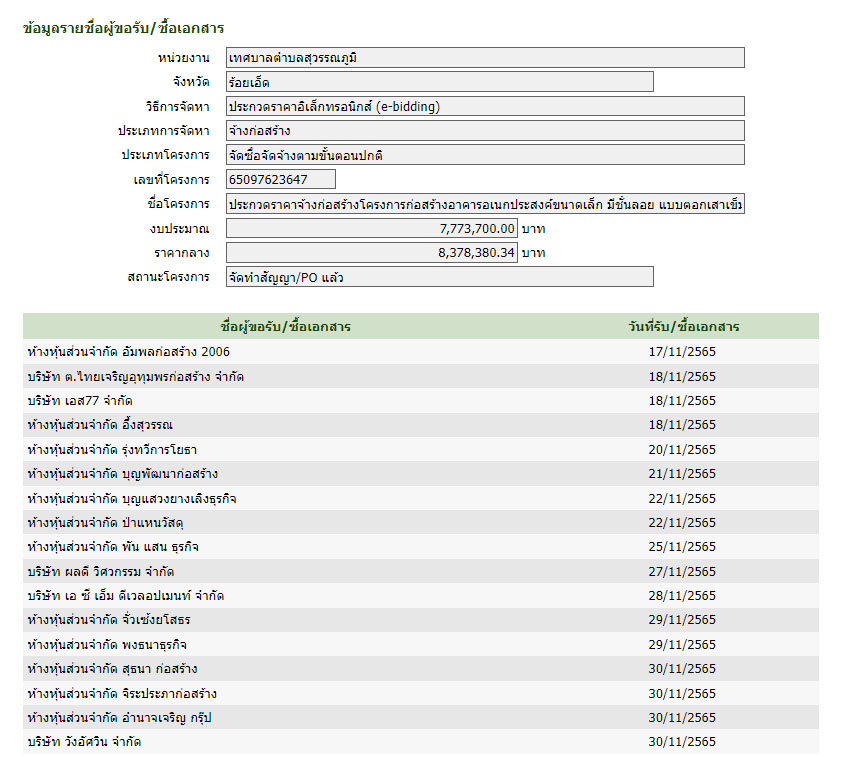Click the ชื่อผู้ขอรับ/ซื้อเอกสาร column header
The image size is (859, 757).
(285, 327)
